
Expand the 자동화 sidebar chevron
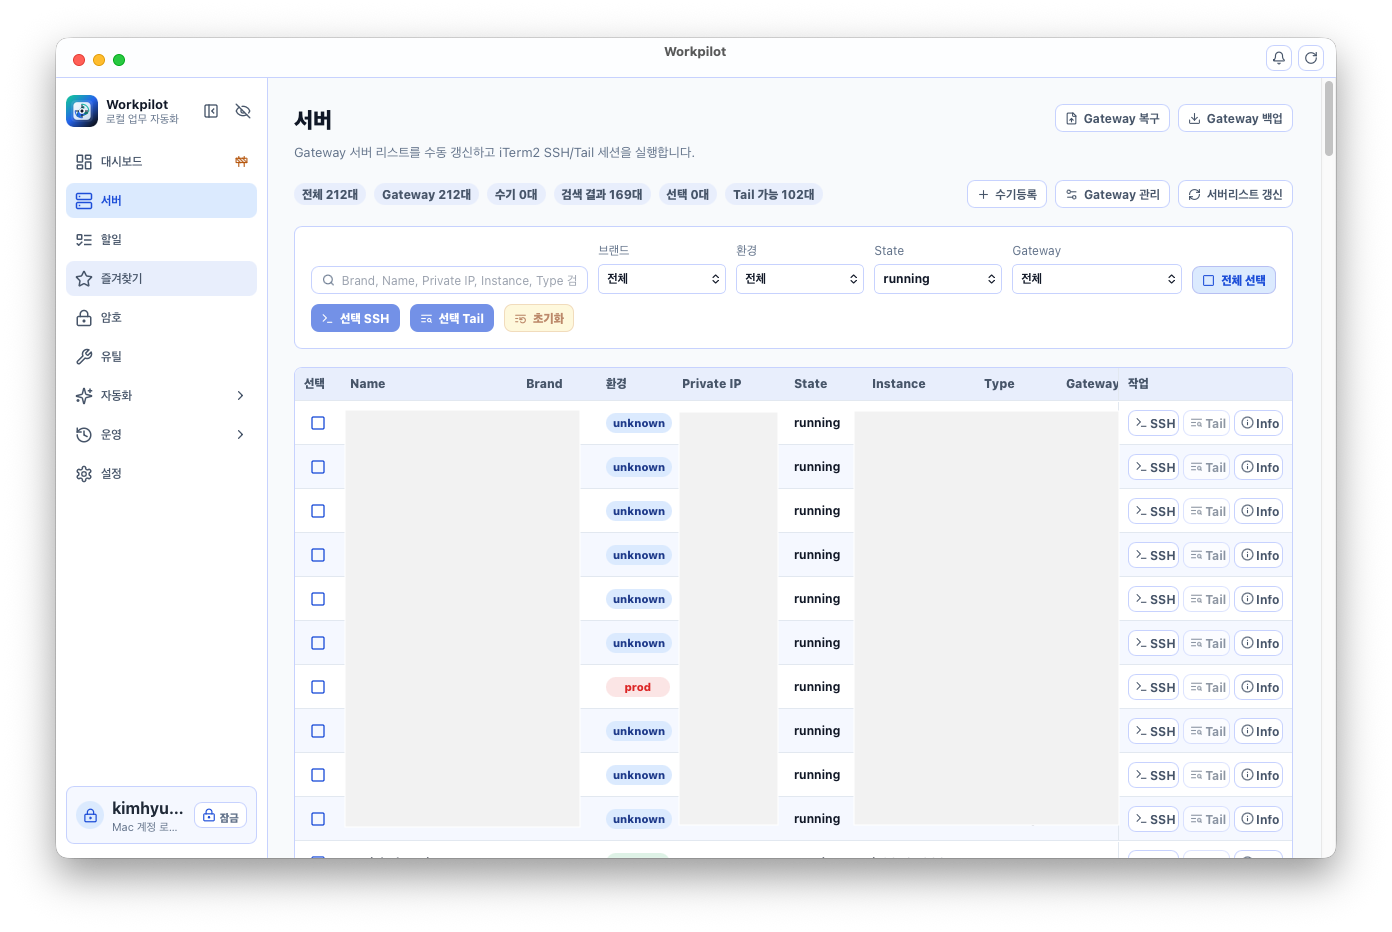(240, 395)
